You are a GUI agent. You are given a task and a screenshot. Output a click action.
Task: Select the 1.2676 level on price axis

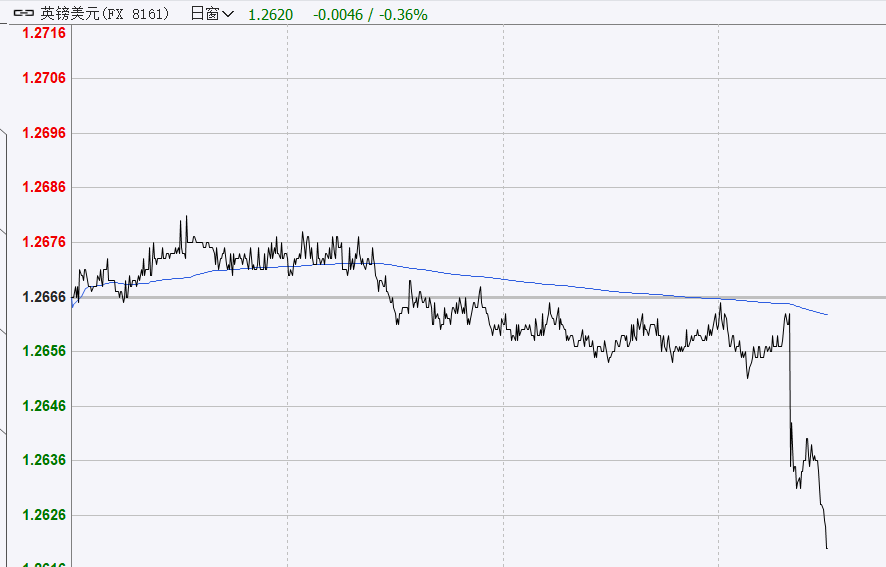[x=44, y=242]
